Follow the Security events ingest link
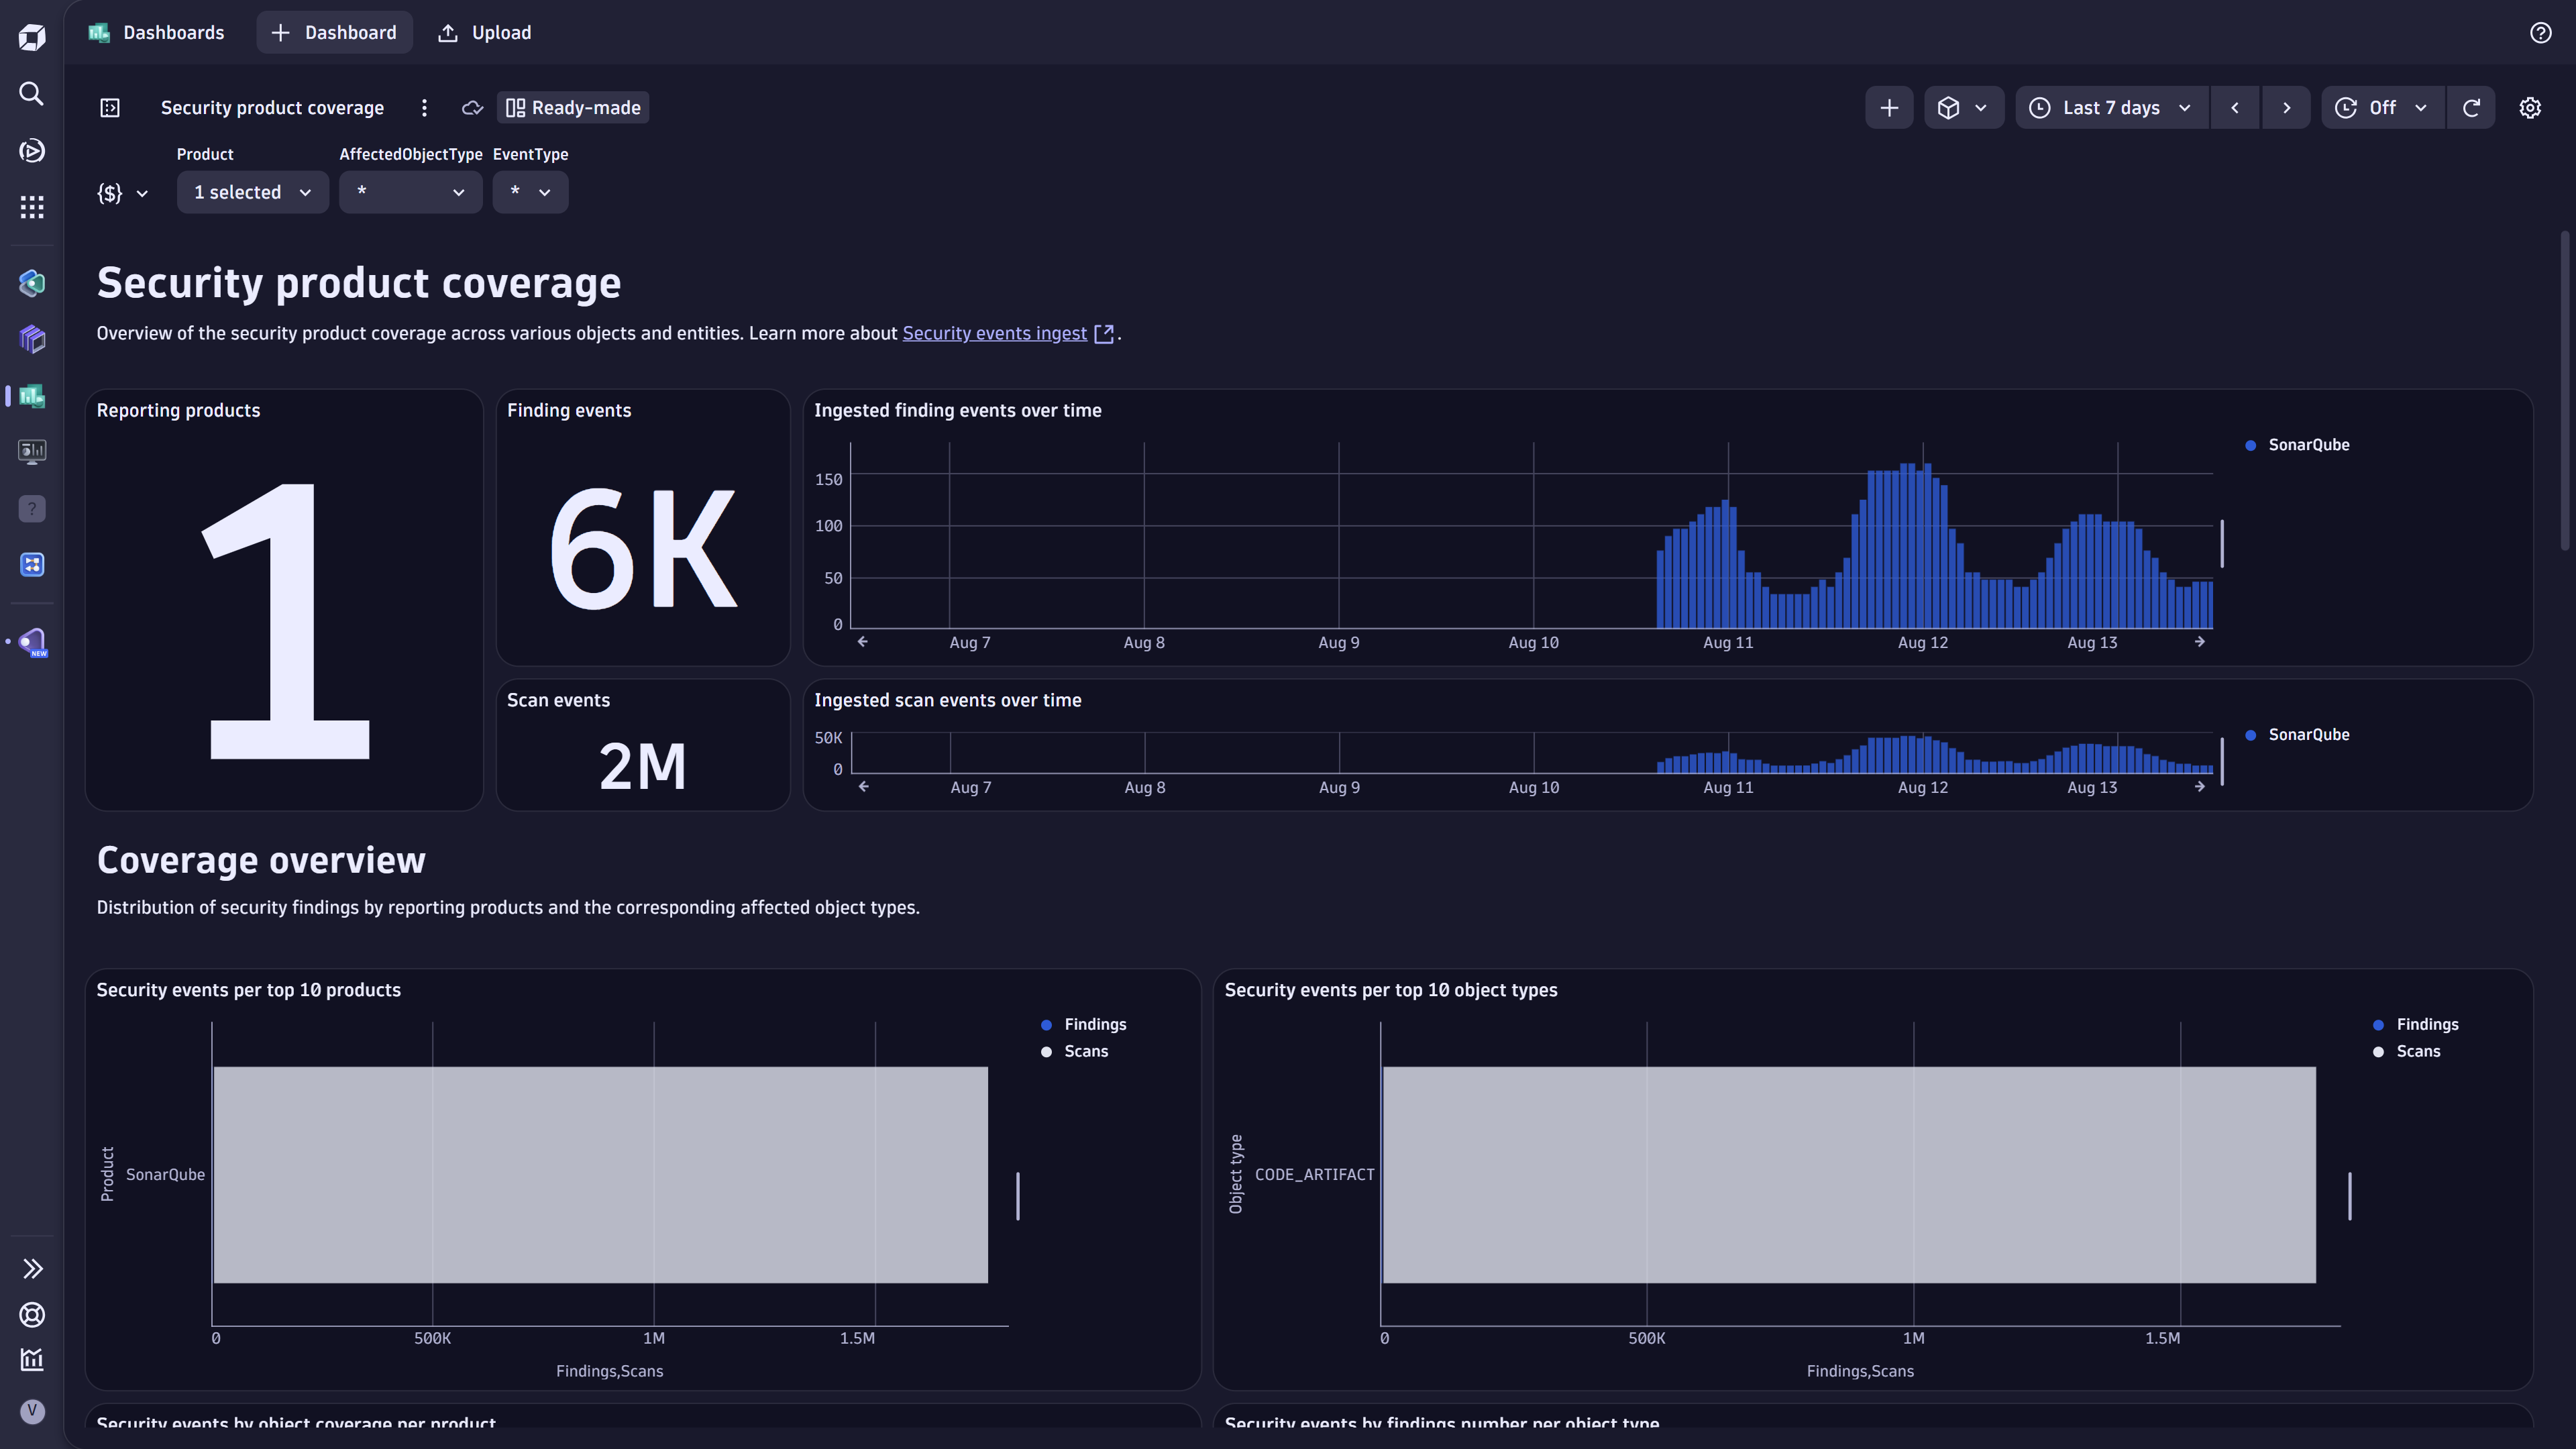2576x1449 pixels. tap(994, 333)
